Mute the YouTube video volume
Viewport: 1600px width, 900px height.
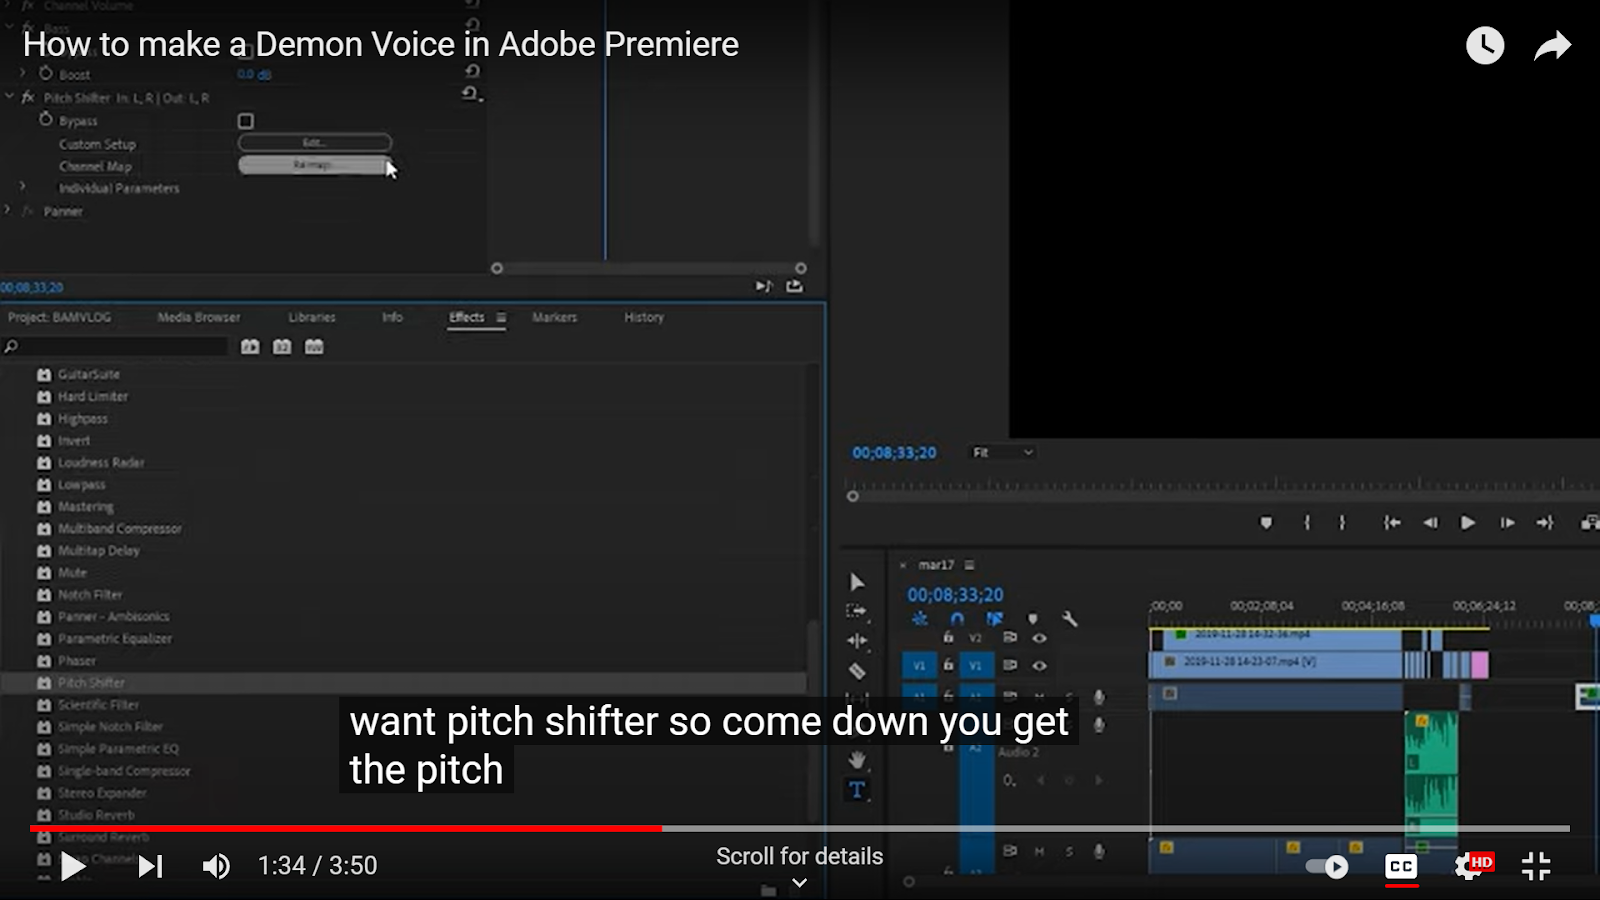pyautogui.click(x=216, y=866)
